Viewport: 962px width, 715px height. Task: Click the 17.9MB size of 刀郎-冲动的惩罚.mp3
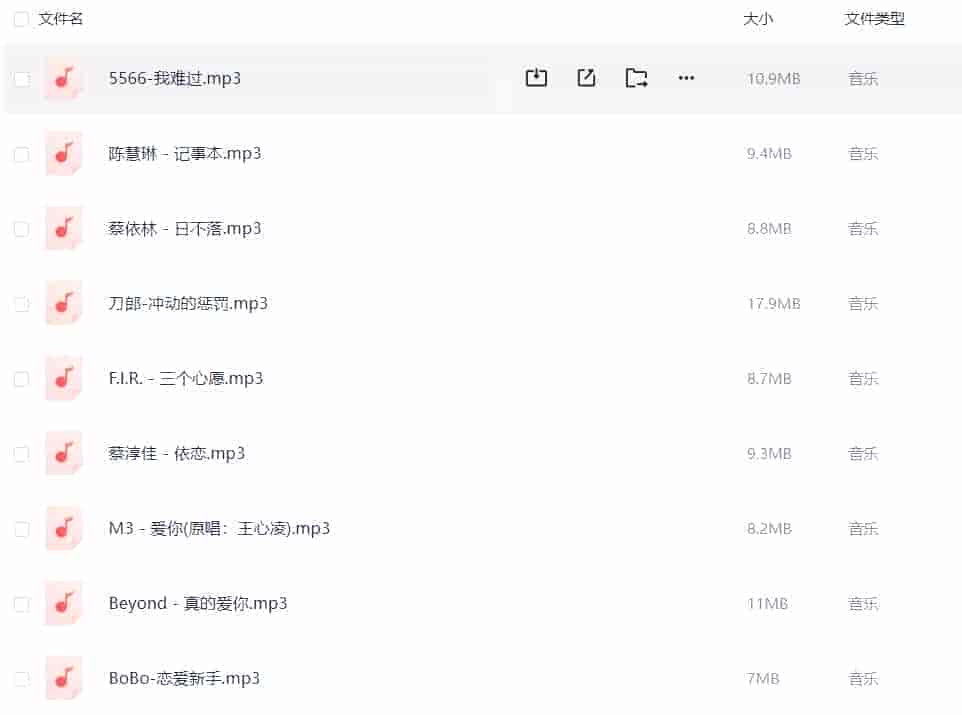[773, 304]
